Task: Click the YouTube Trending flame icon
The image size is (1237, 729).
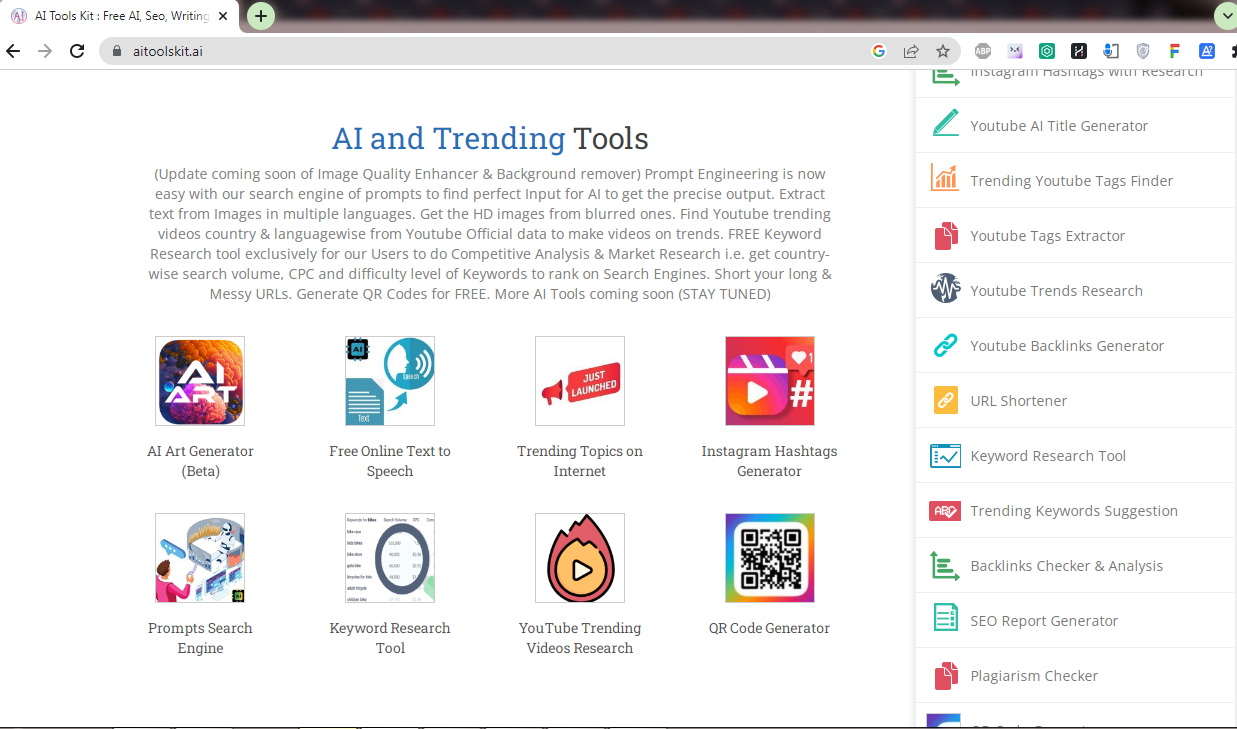Action: [x=580, y=558]
